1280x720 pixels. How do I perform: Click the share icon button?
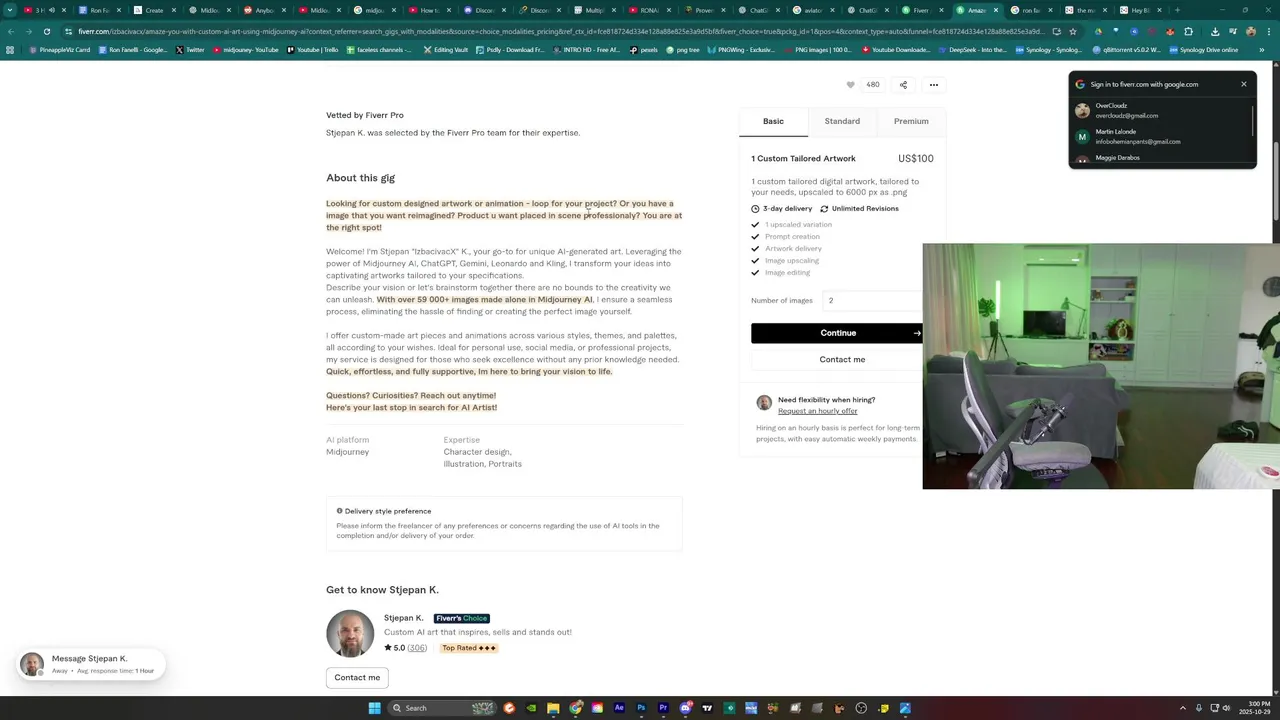point(903,85)
